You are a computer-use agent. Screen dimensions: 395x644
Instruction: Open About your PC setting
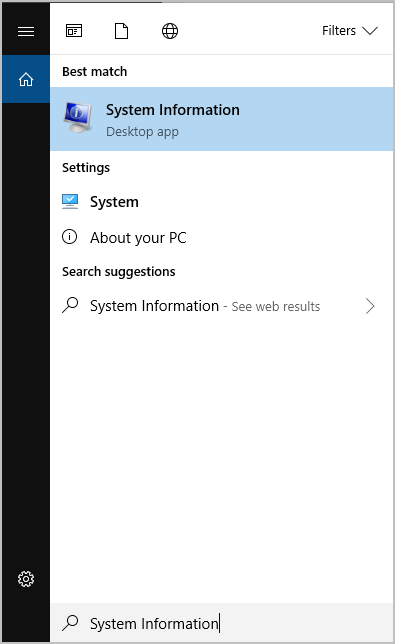click(221, 237)
